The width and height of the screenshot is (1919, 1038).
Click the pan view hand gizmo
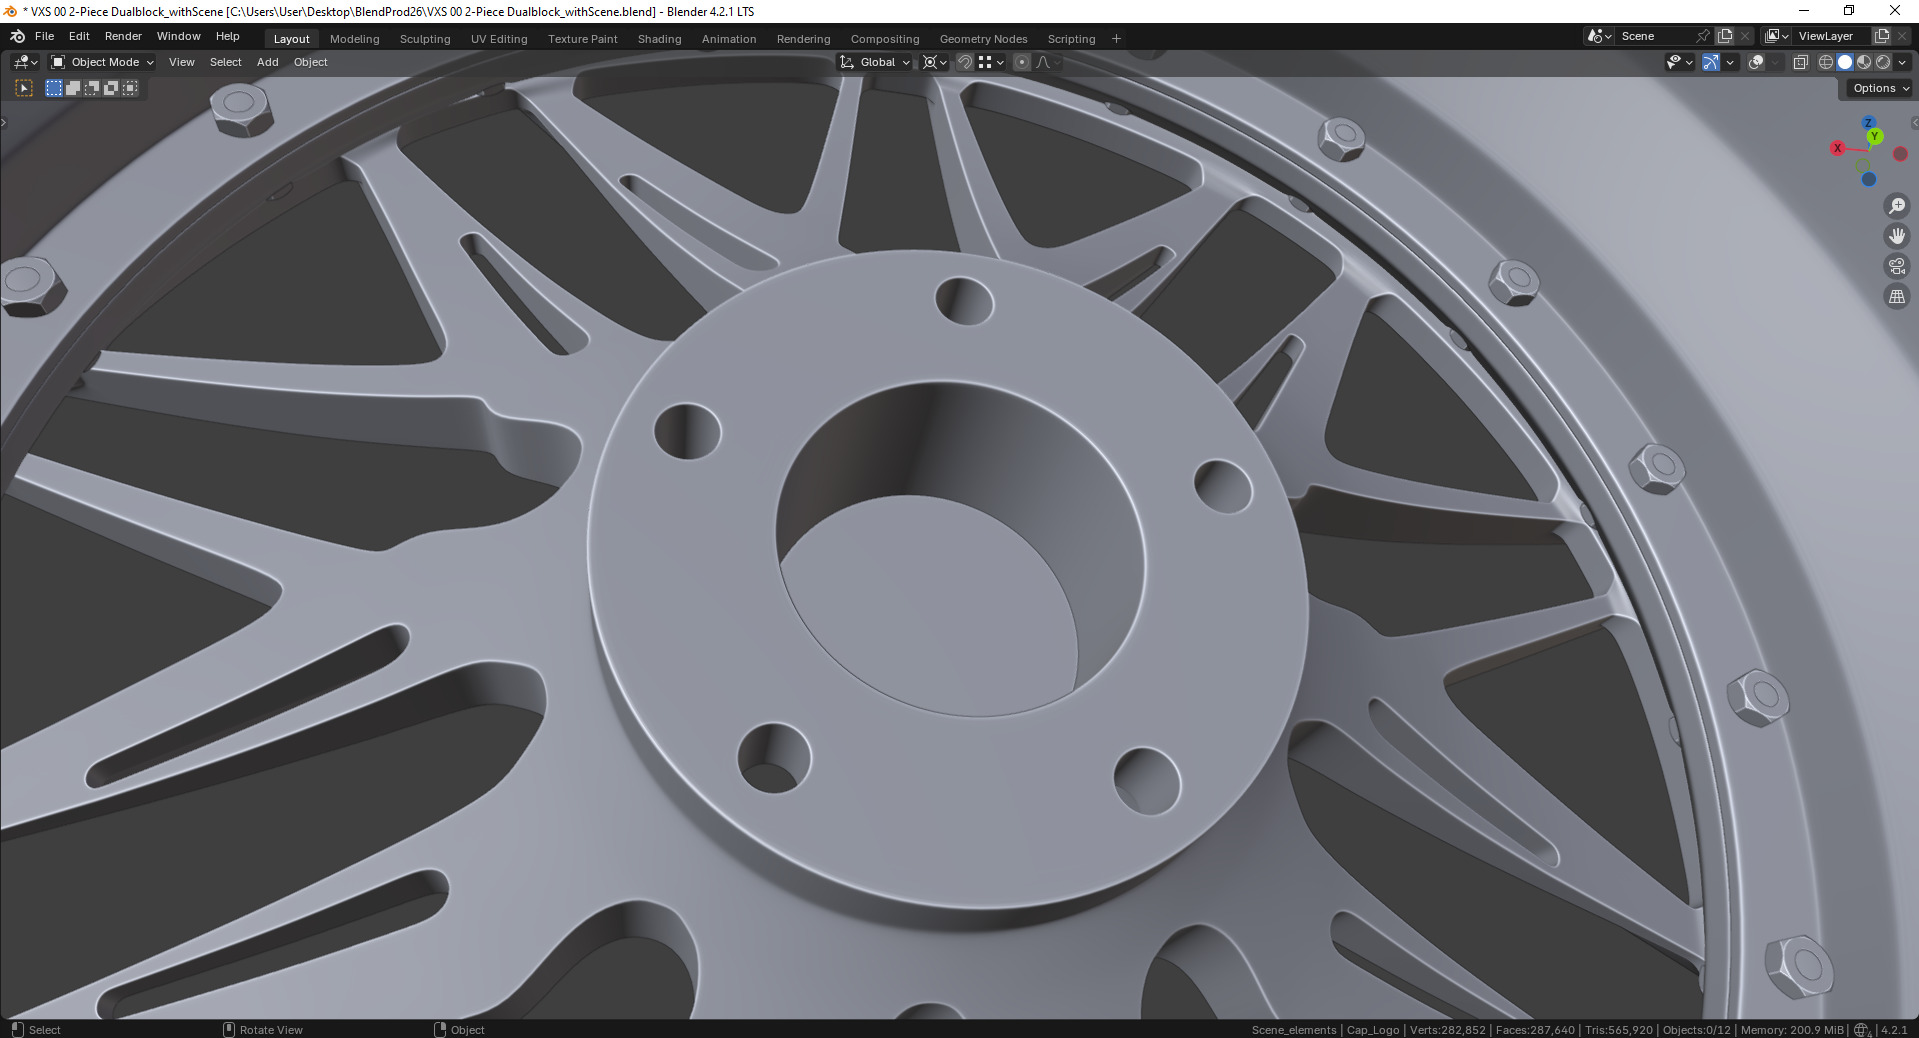[x=1897, y=236]
